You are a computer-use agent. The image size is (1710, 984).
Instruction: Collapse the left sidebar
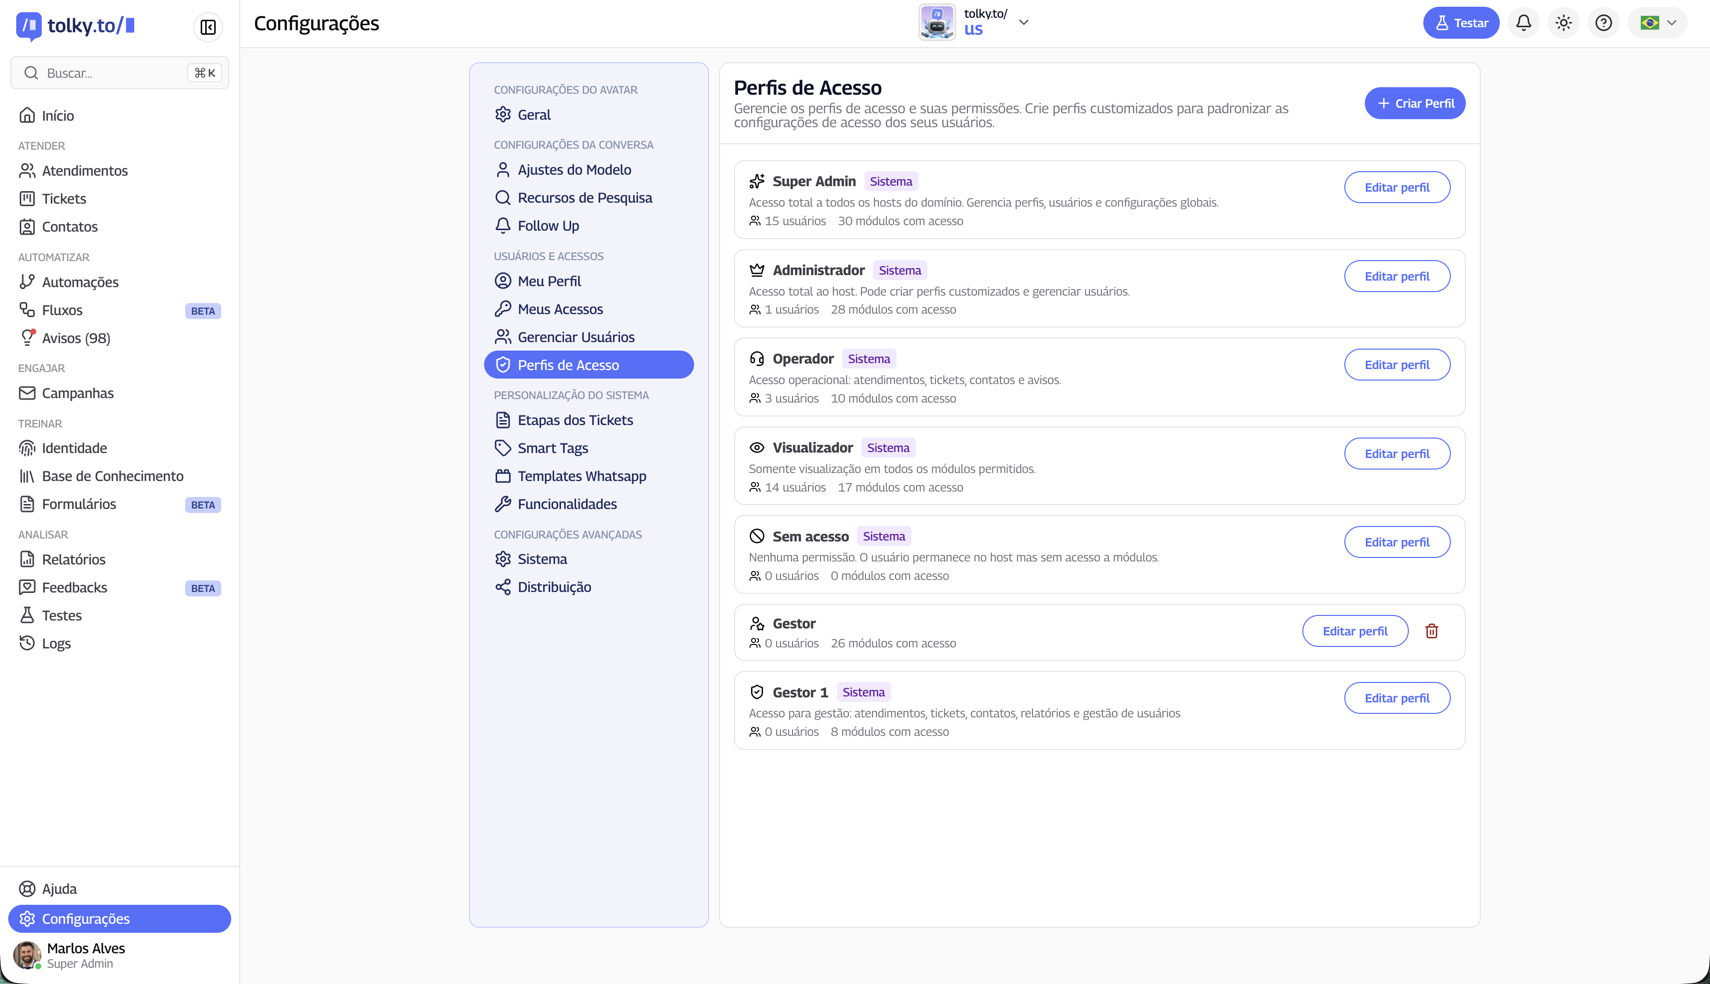(207, 27)
